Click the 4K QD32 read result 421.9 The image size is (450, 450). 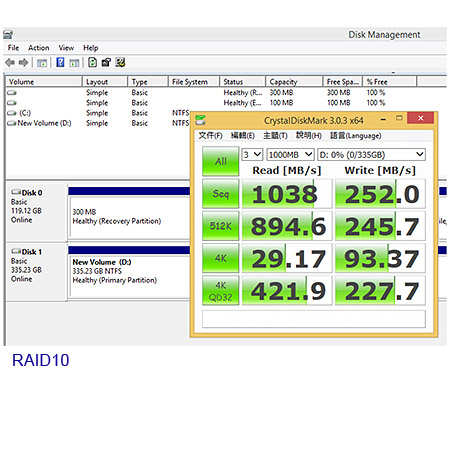287,291
